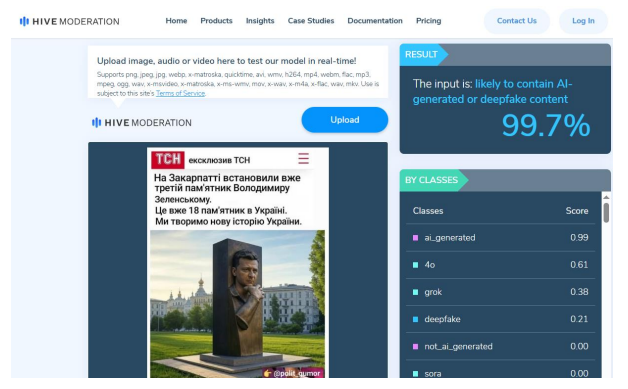Click the grok class color square
This screenshot has width=628, height=389.
pos(415,292)
